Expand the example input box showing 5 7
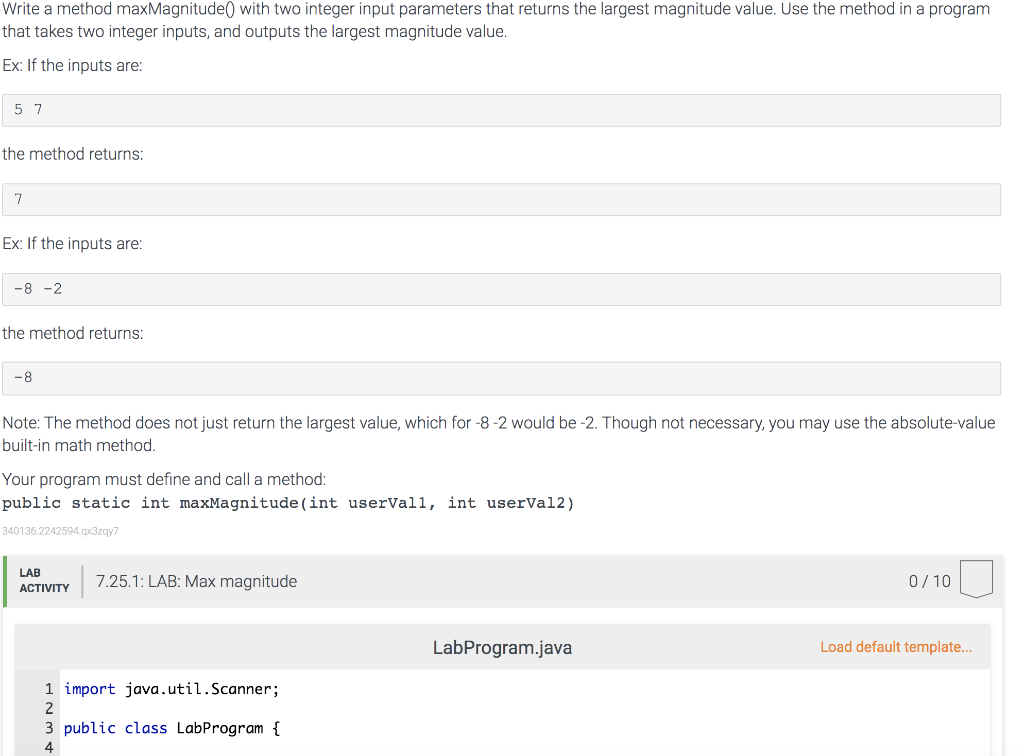 coord(500,110)
